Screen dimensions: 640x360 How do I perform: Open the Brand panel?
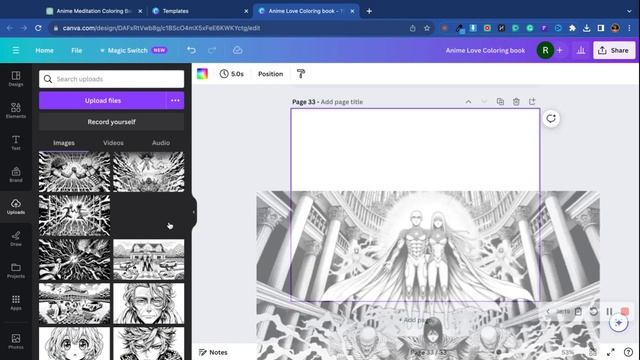click(x=16, y=174)
